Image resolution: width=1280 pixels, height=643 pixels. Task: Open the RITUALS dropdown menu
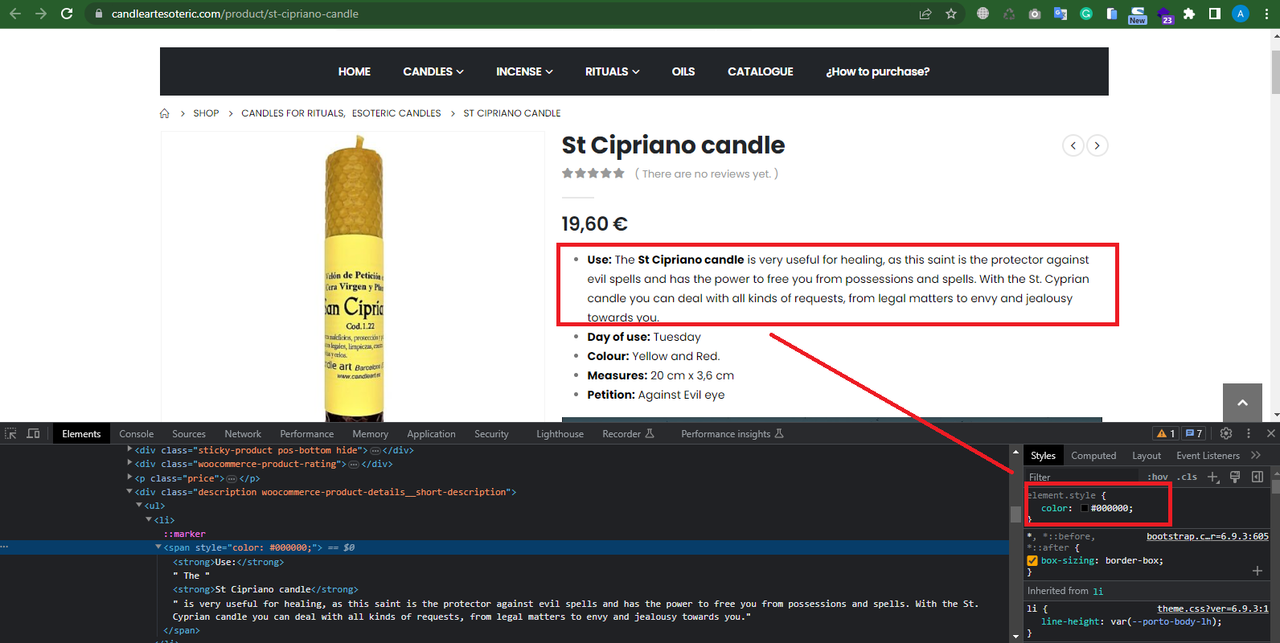coord(612,71)
